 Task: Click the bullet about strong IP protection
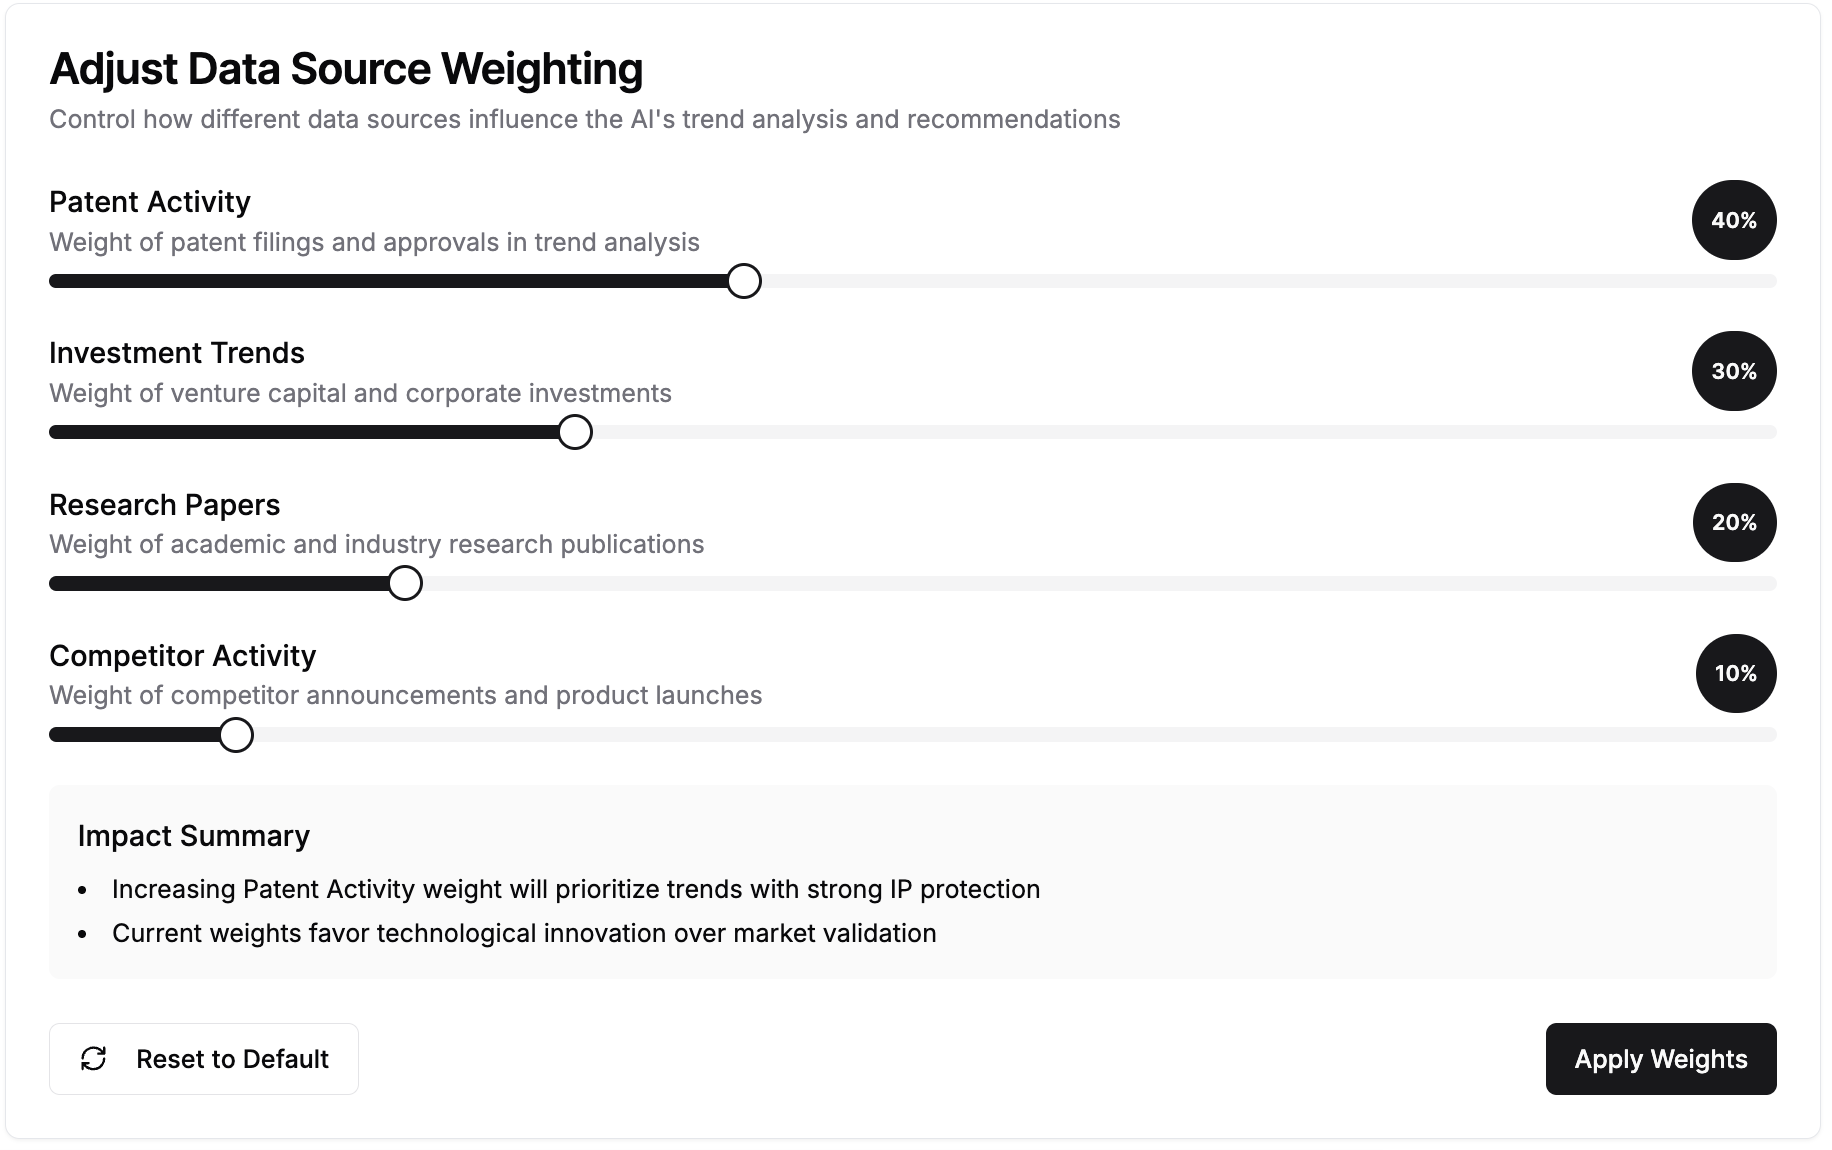[576, 889]
